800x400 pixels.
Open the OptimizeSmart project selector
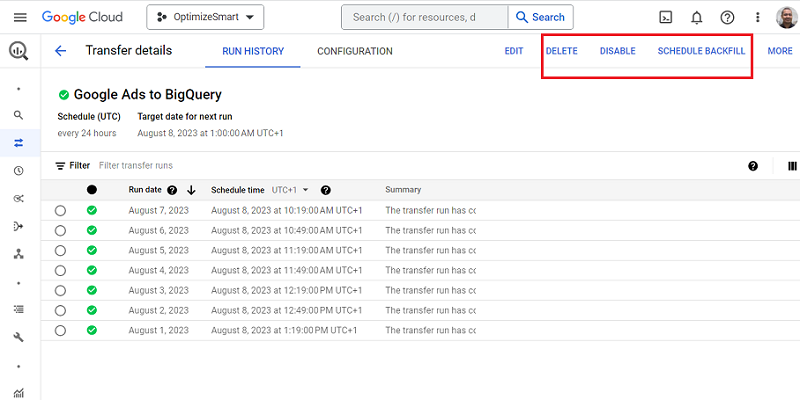(x=205, y=17)
